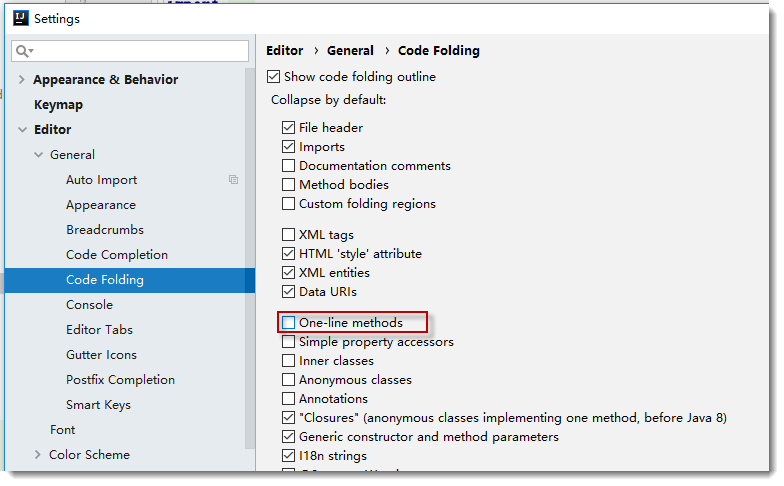The image size is (784, 486).
Task: Click the search magnifier icon
Action: (x=24, y=51)
